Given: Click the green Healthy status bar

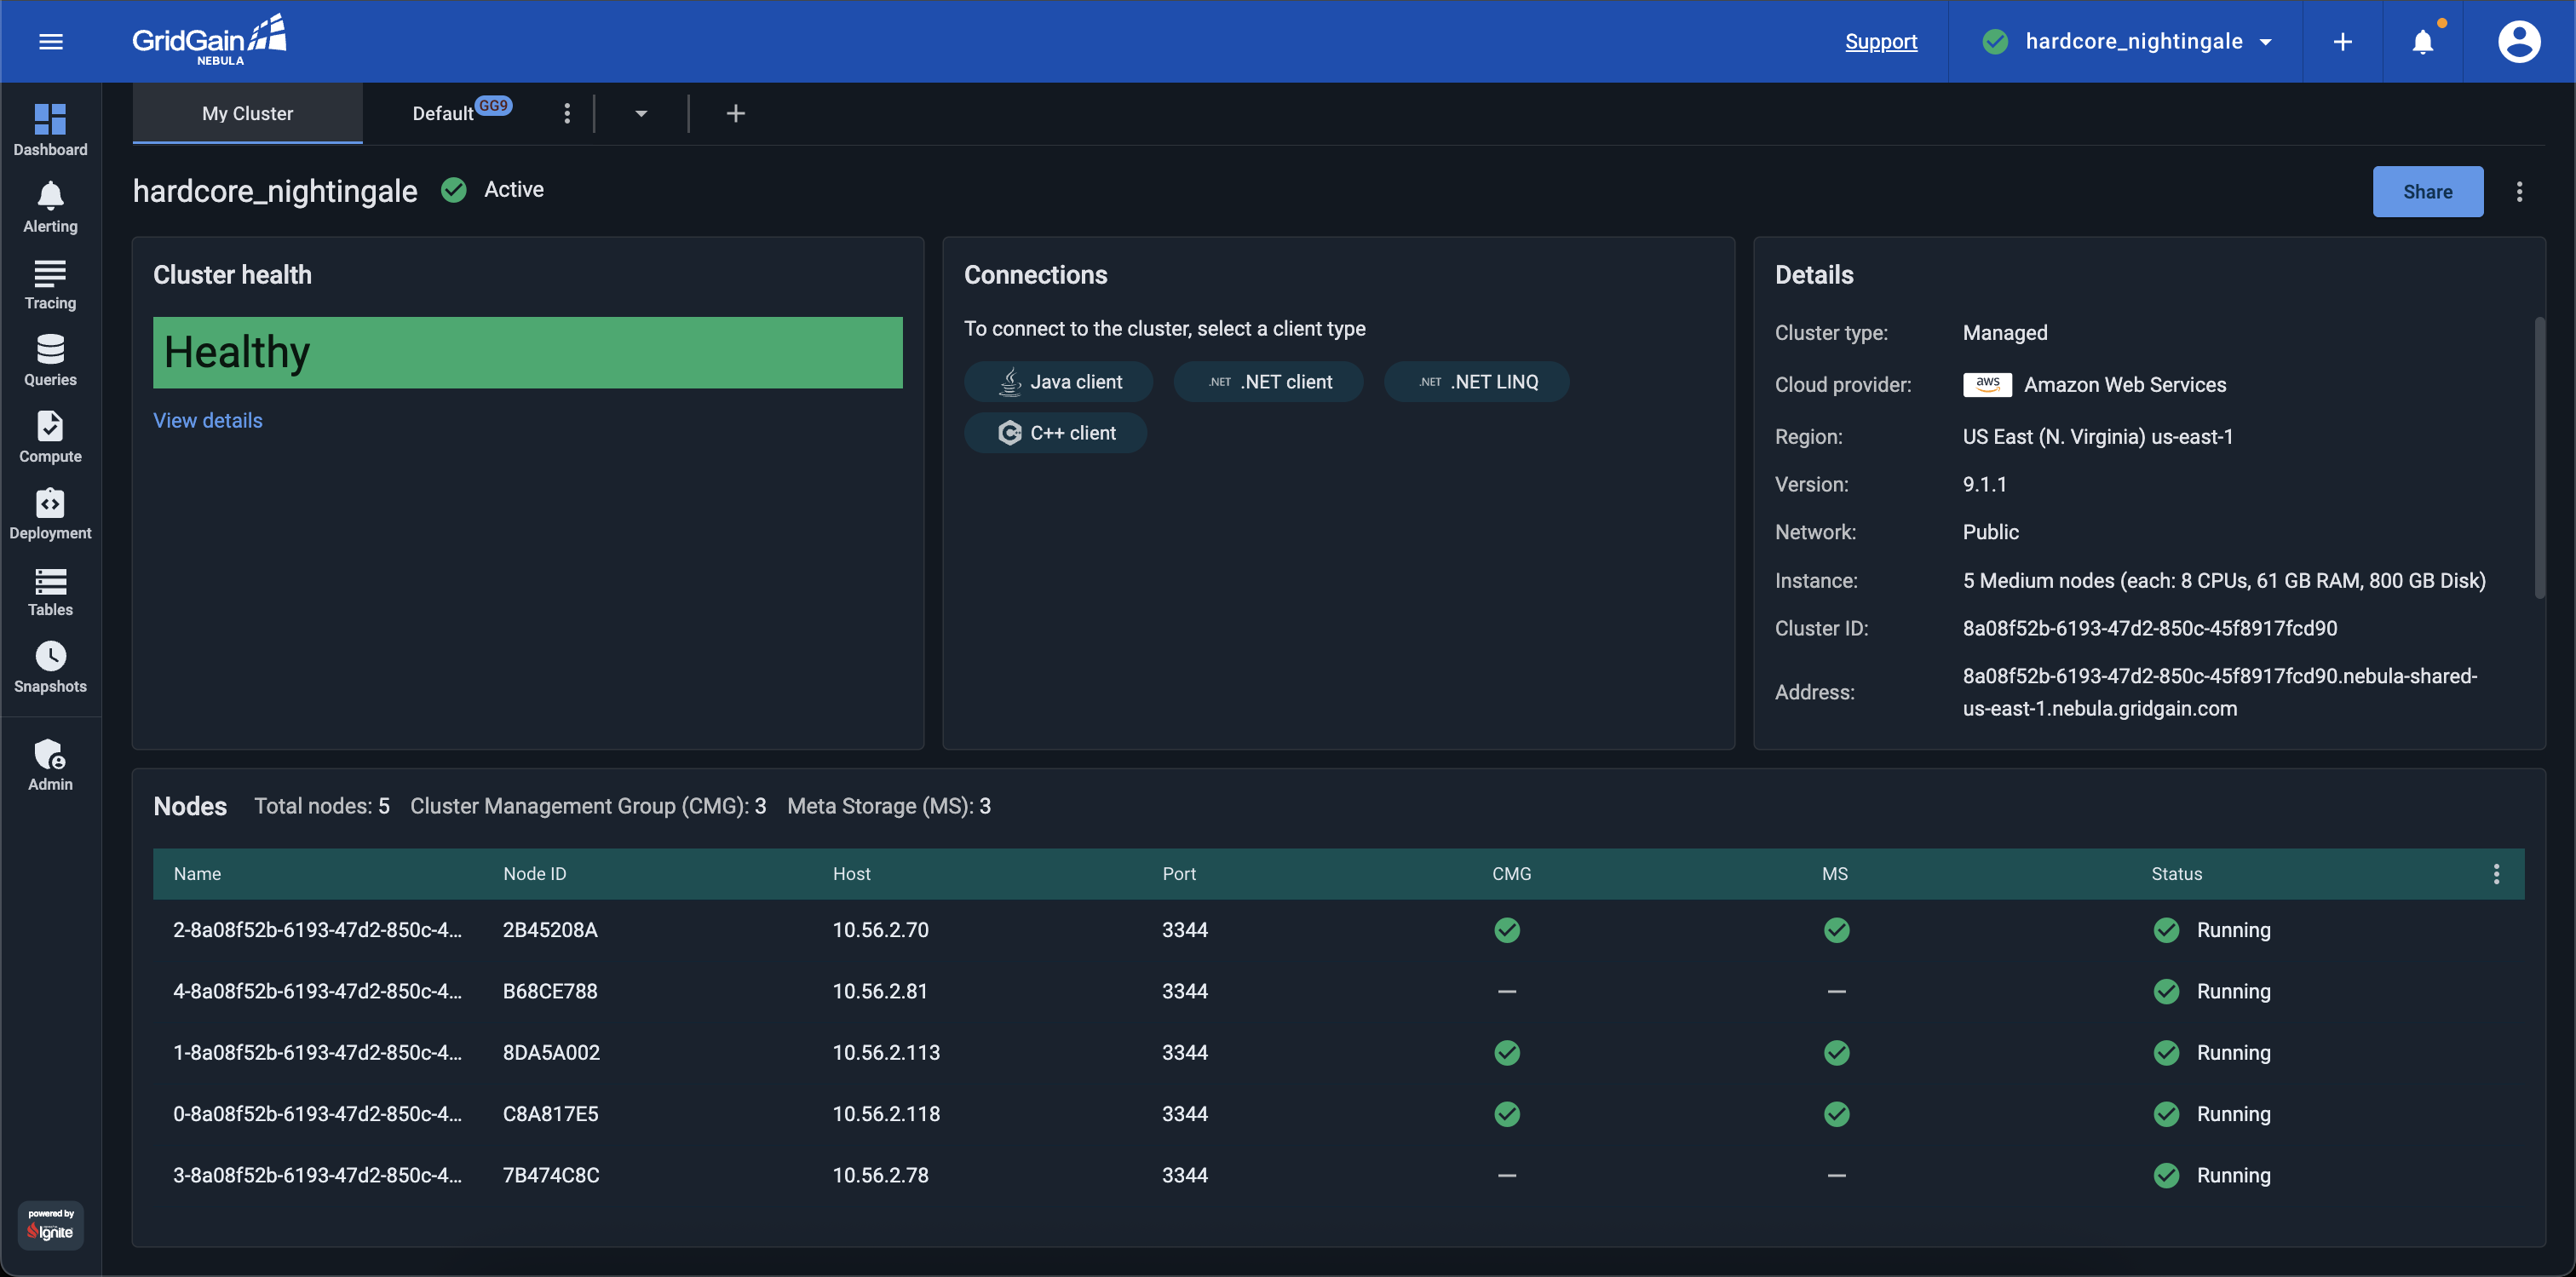Looking at the screenshot, I should (527, 352).
